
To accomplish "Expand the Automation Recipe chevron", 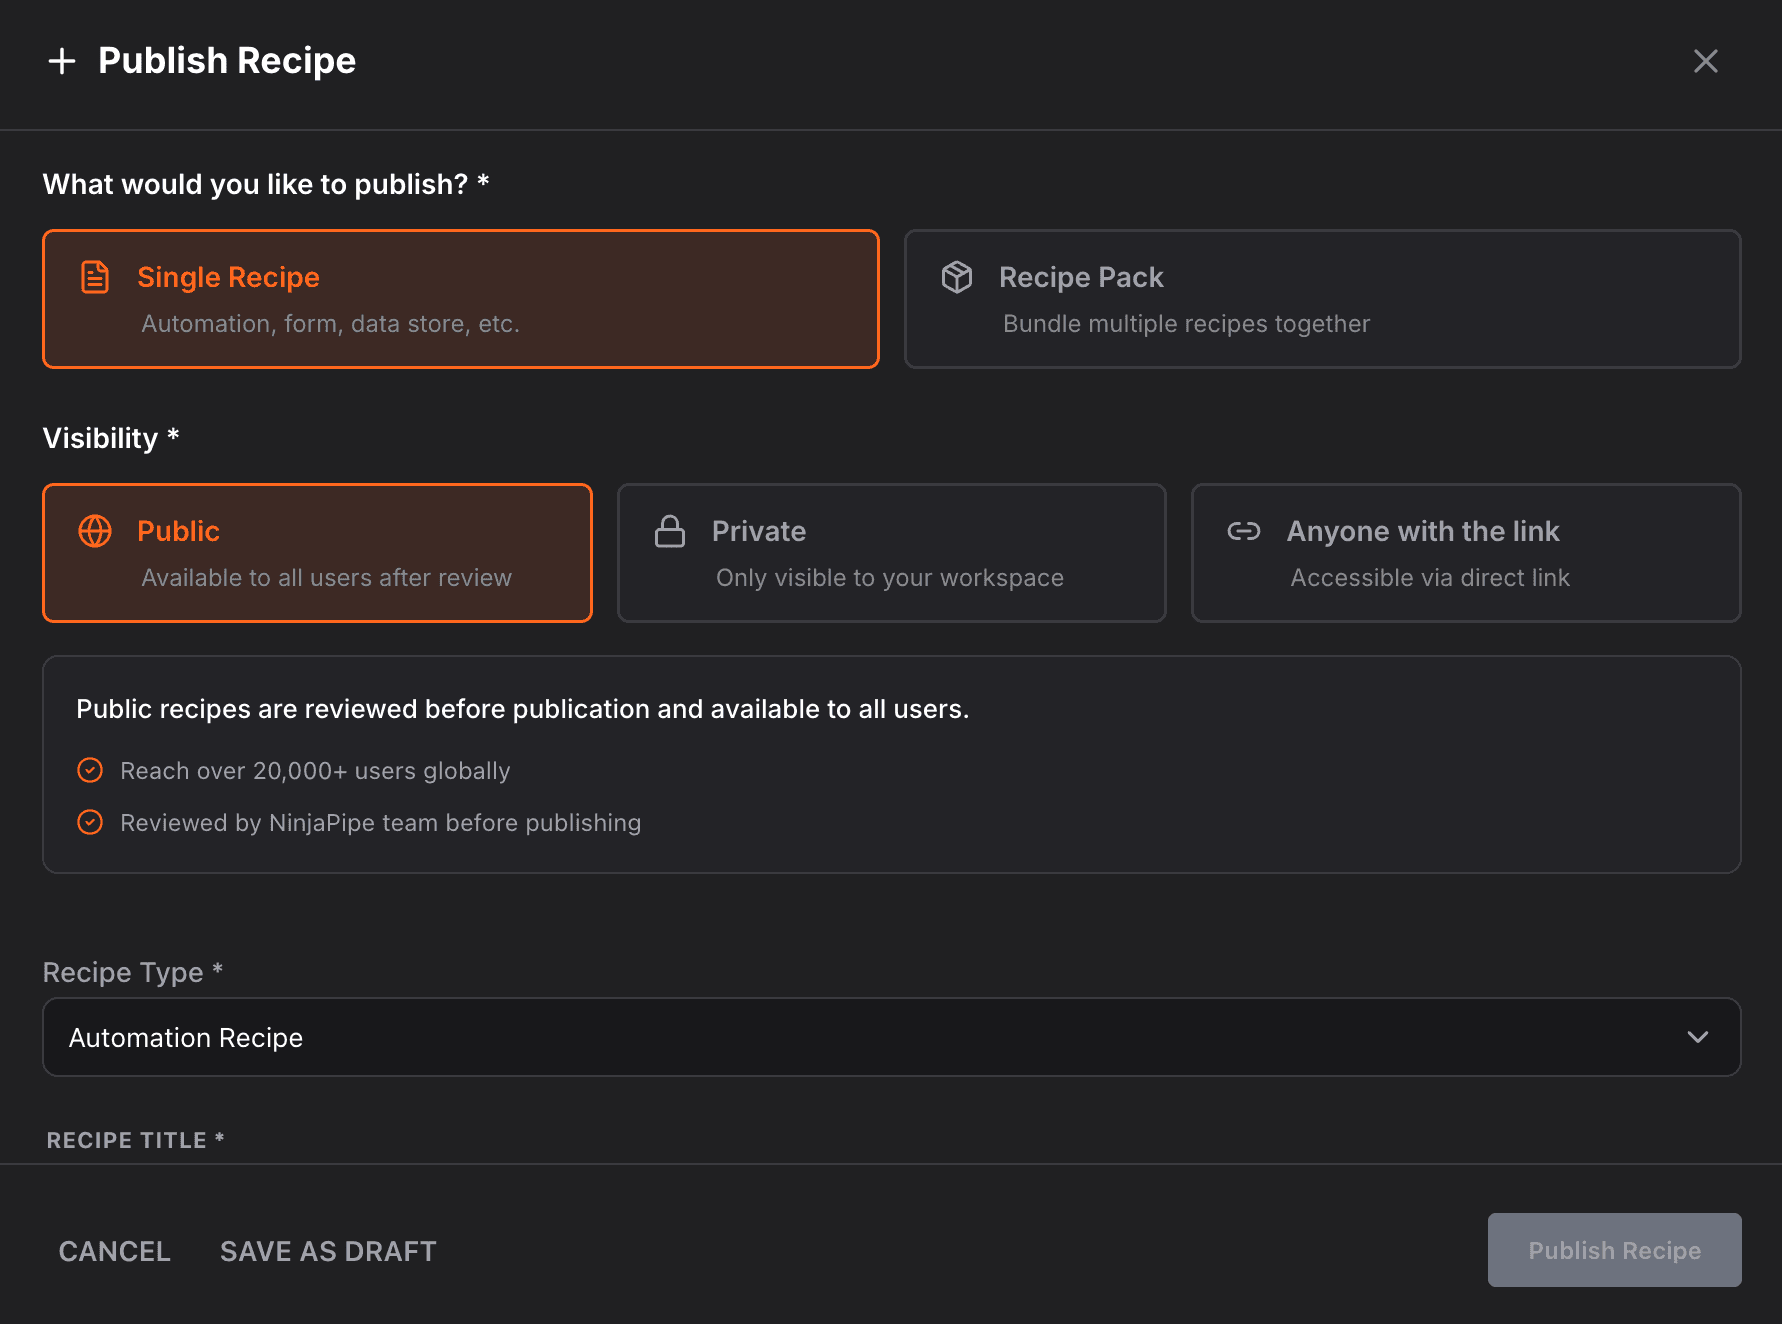I will [x=1697, y=1037].
